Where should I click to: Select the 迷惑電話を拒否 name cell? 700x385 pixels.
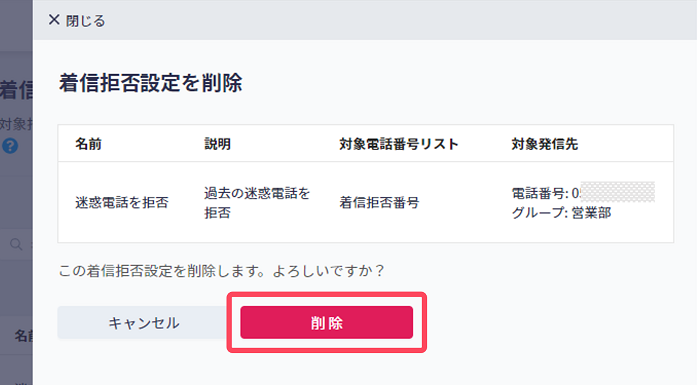[x=122, y=202]
